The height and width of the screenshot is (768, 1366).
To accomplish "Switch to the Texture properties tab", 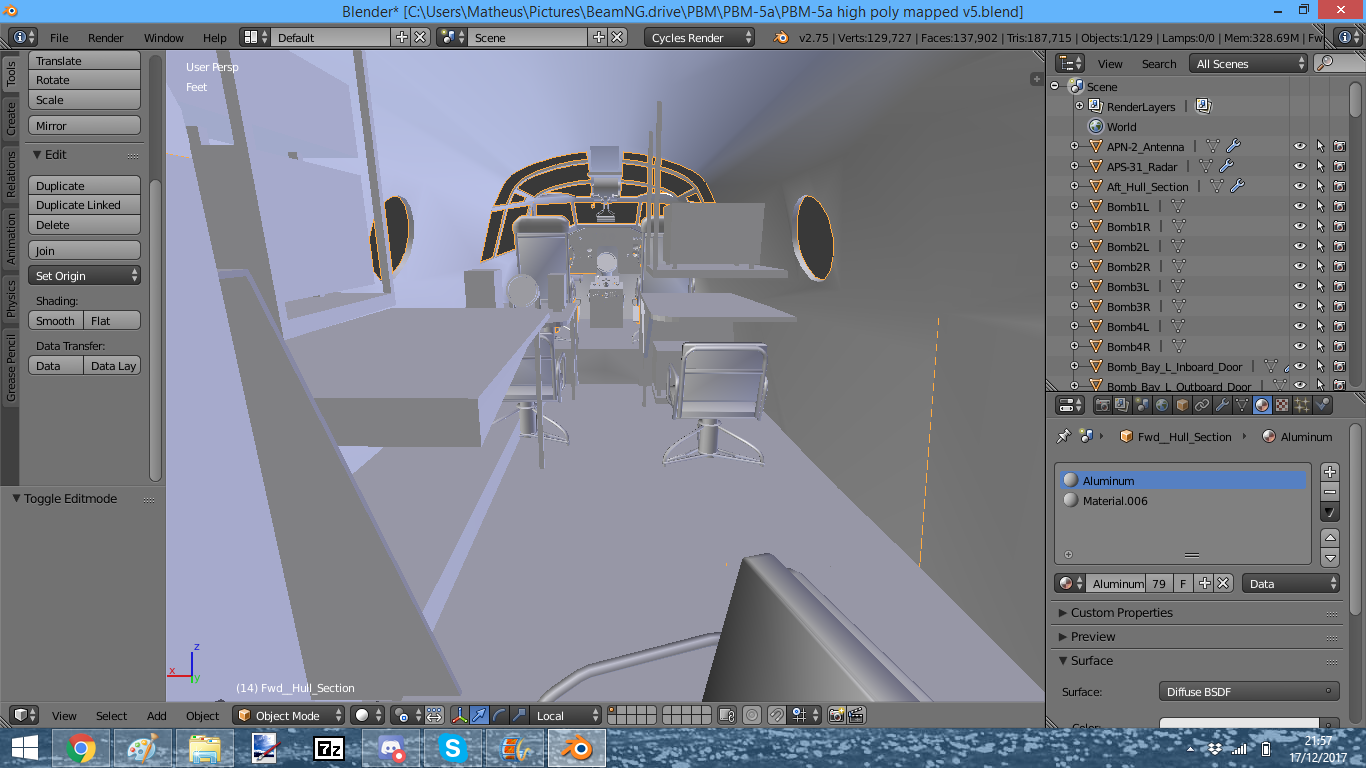I will coord(1282,405).
